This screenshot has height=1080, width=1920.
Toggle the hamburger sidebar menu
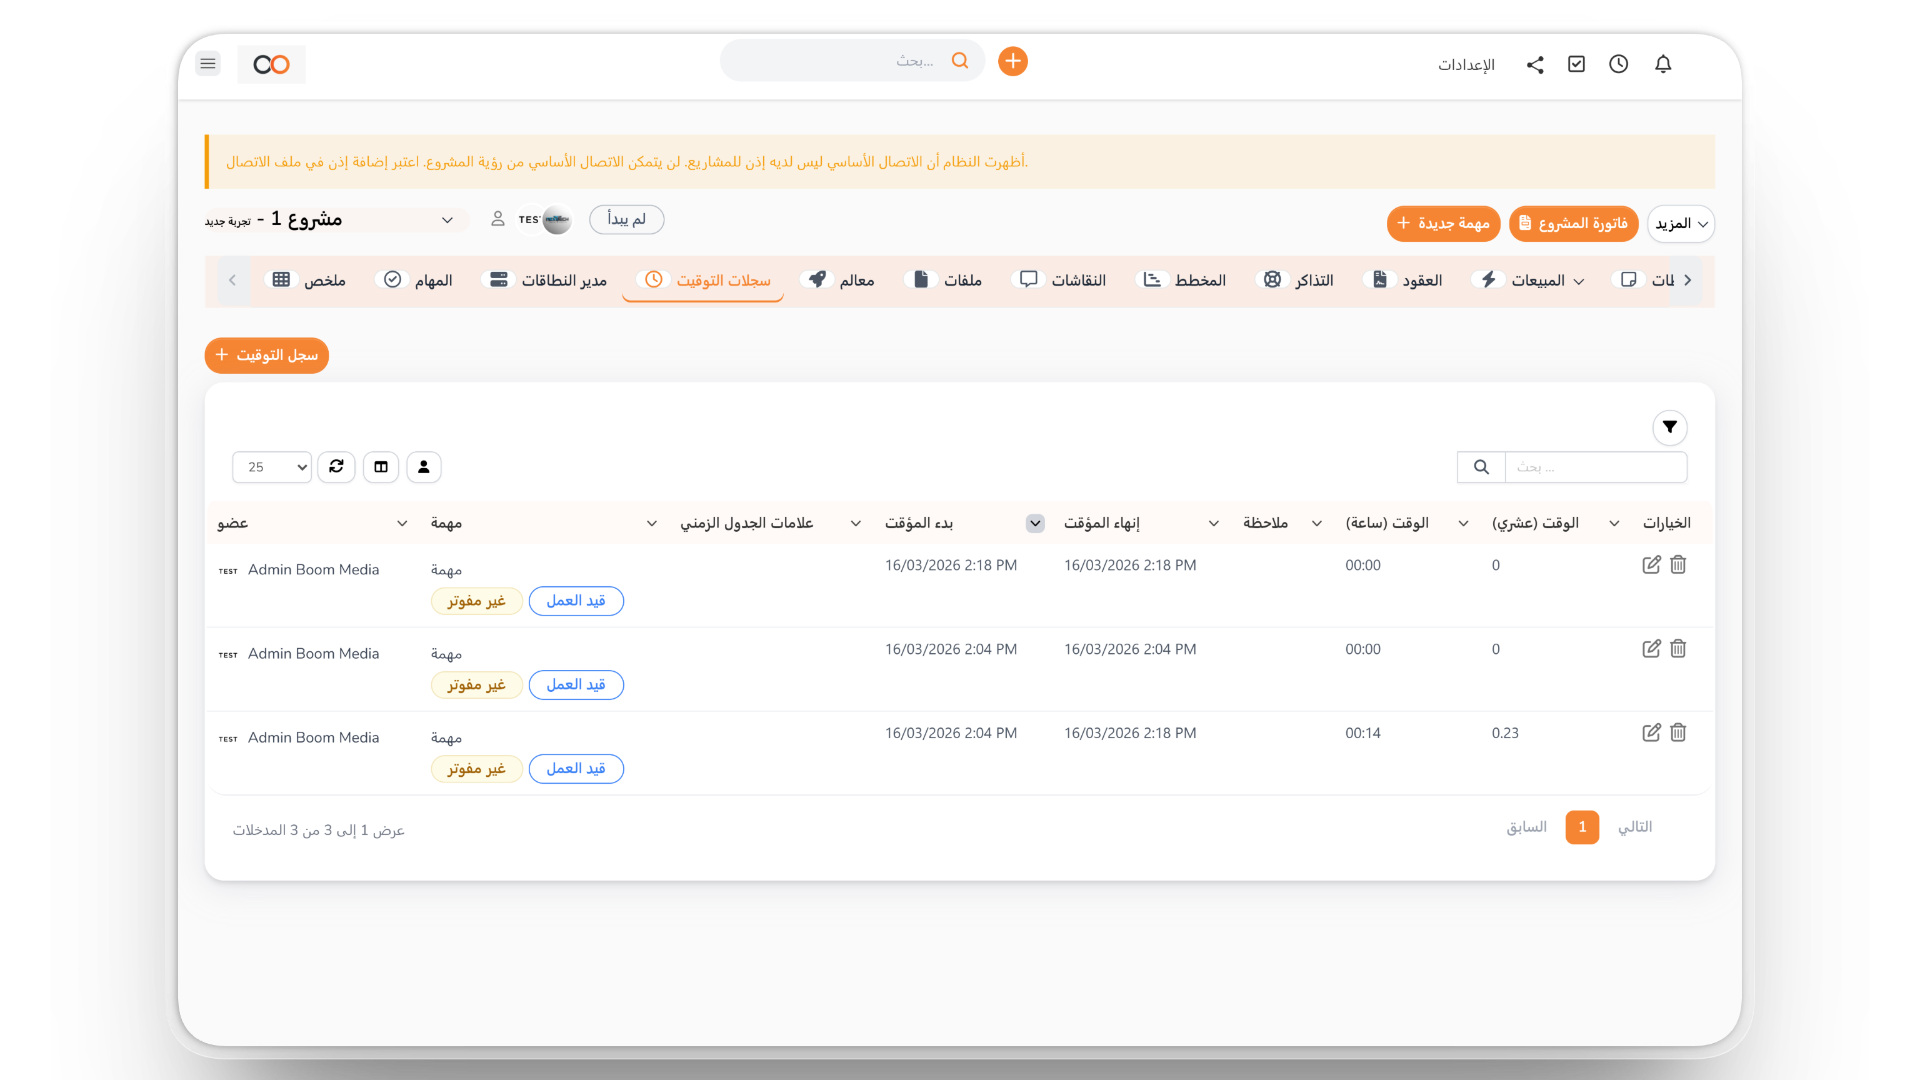(208, 64)
